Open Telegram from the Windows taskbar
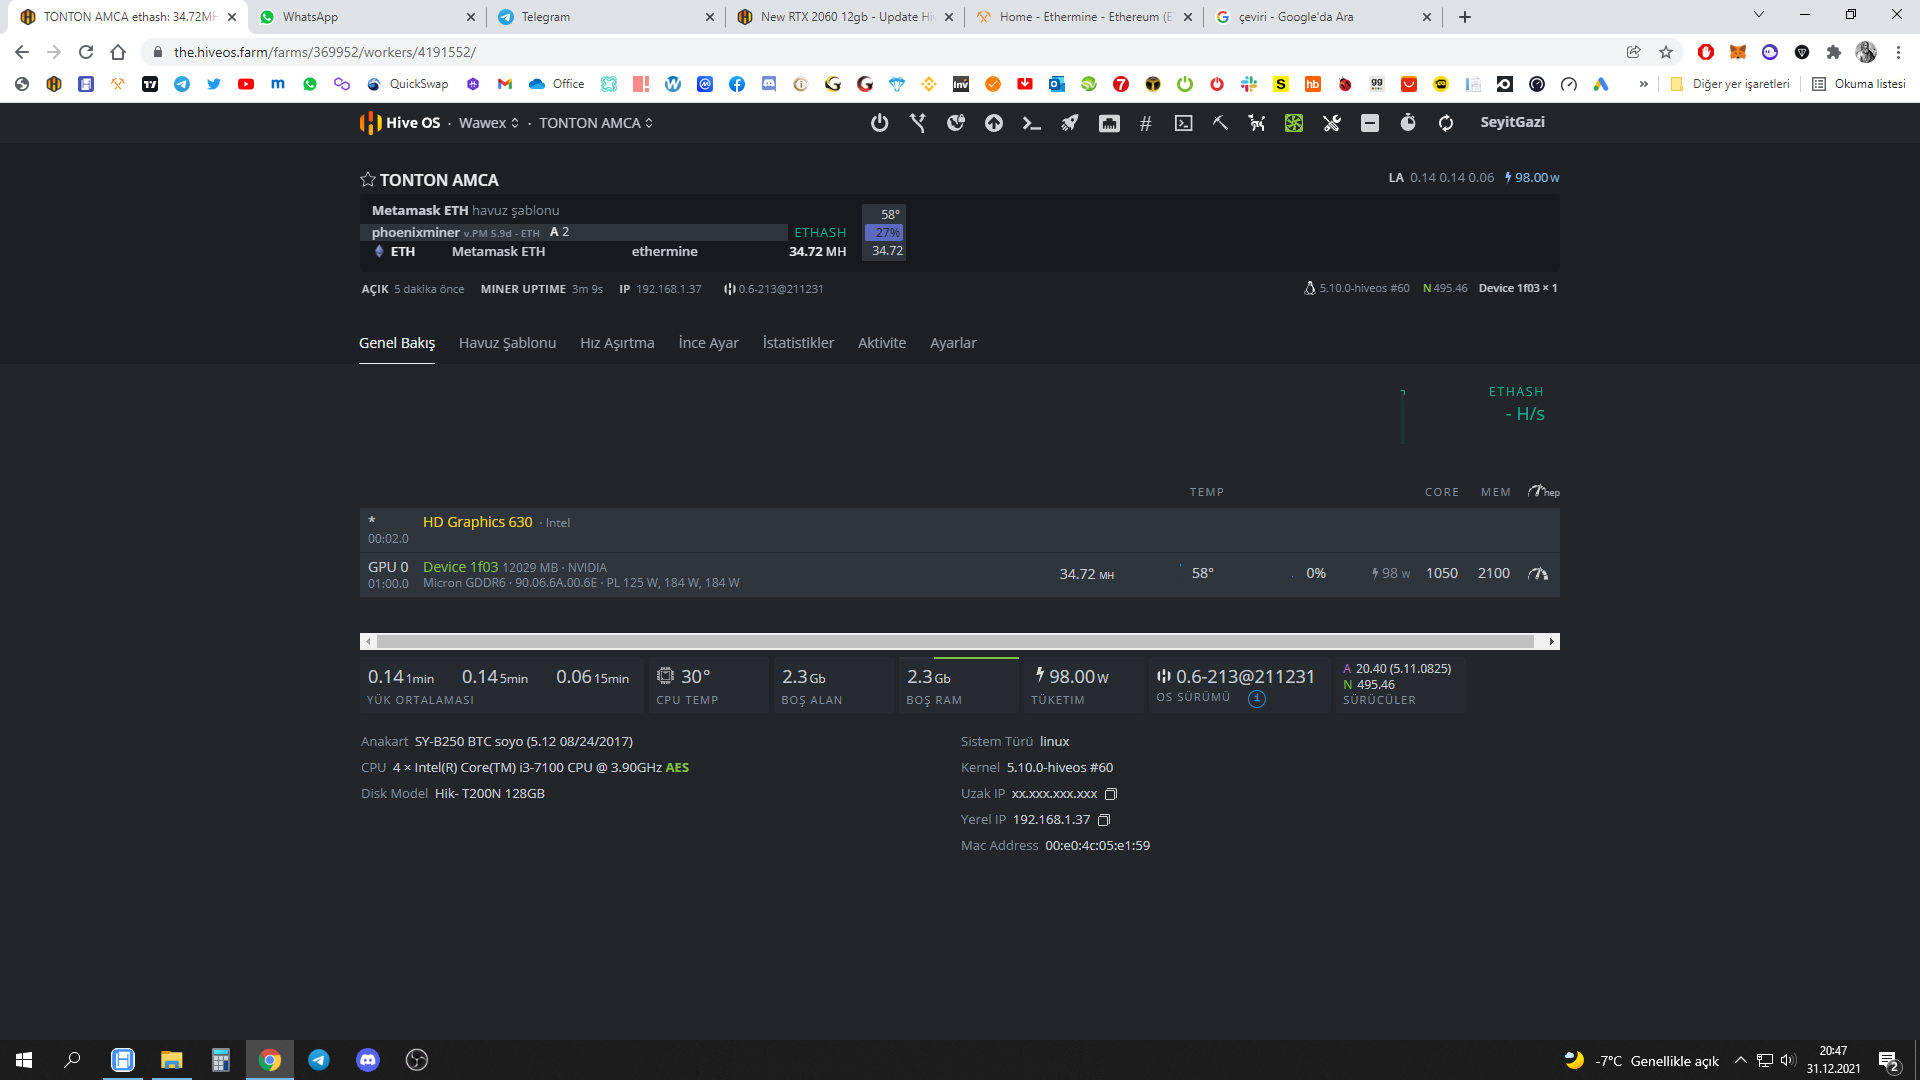Screen dimensions: 1920x1080 pyautogui.click(x=319, y=1060)
